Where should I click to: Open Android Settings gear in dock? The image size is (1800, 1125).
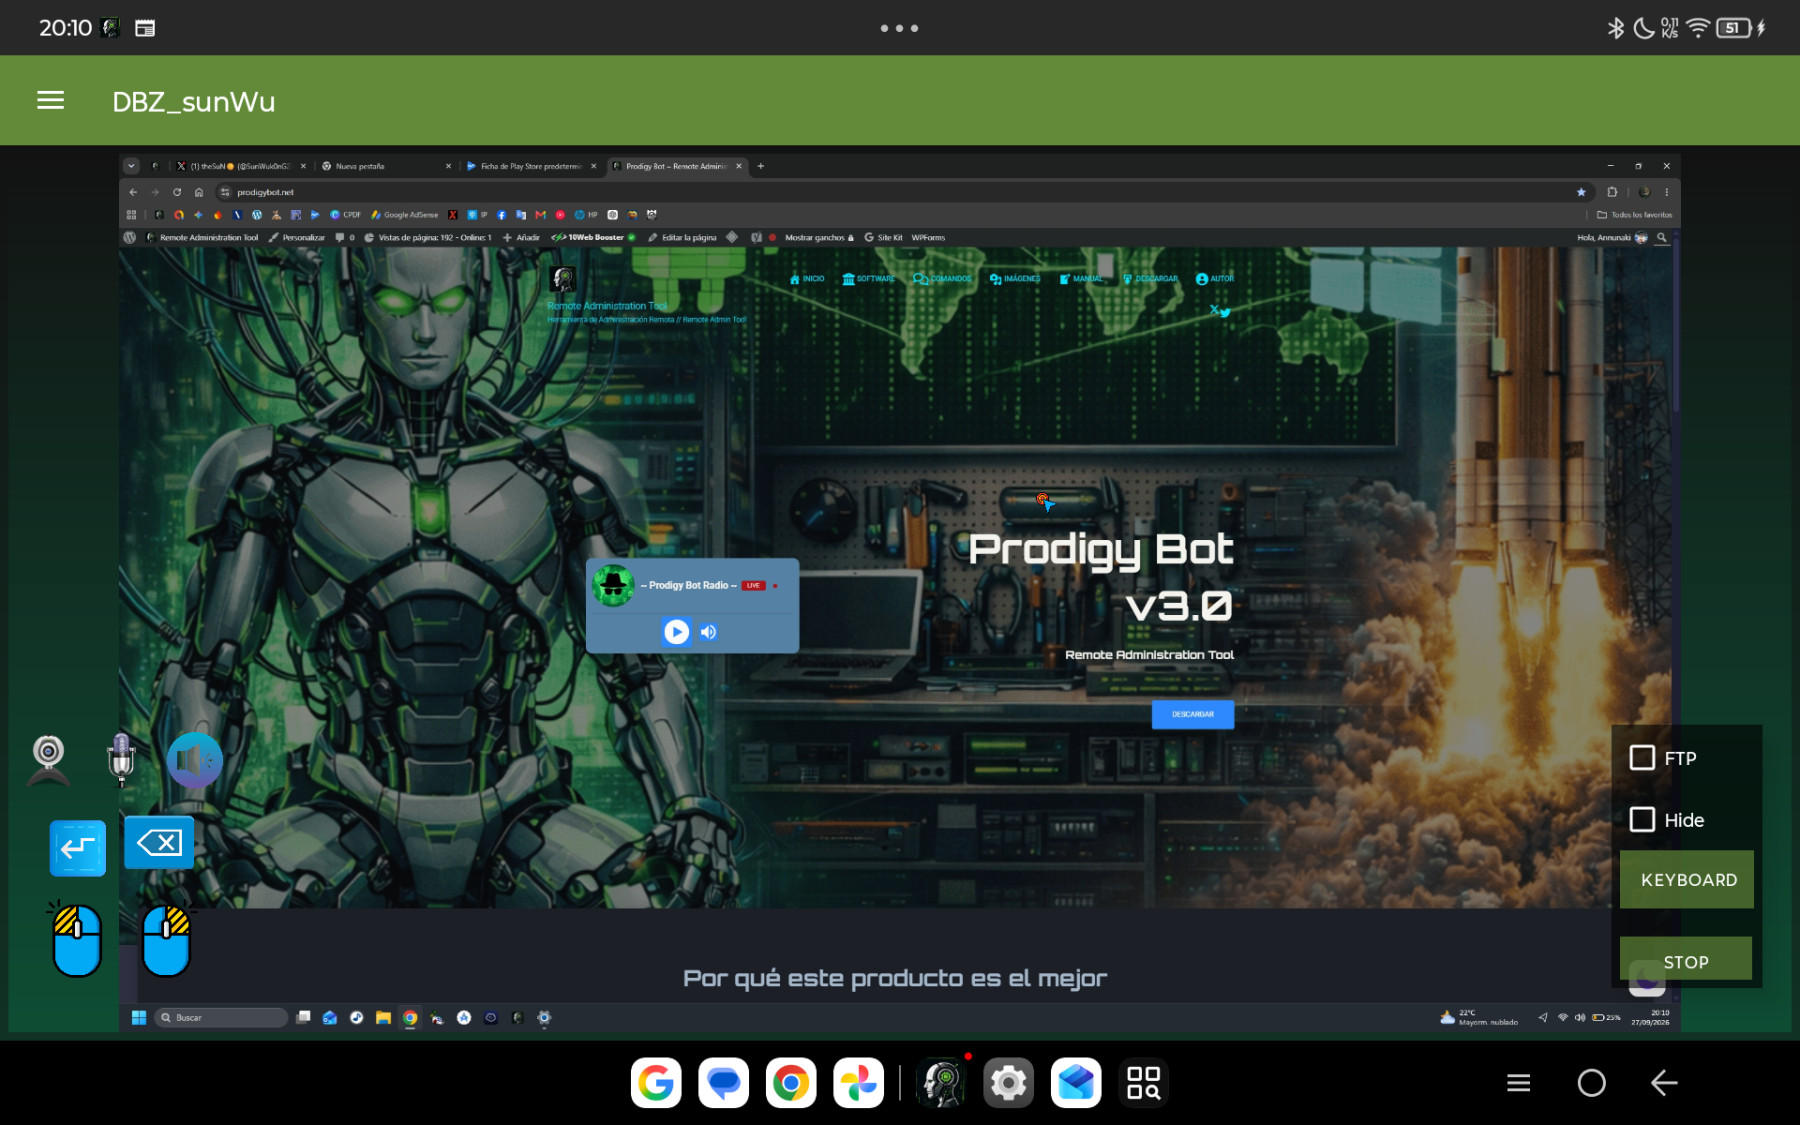pyautogui.click(x=1008, y=1083)
